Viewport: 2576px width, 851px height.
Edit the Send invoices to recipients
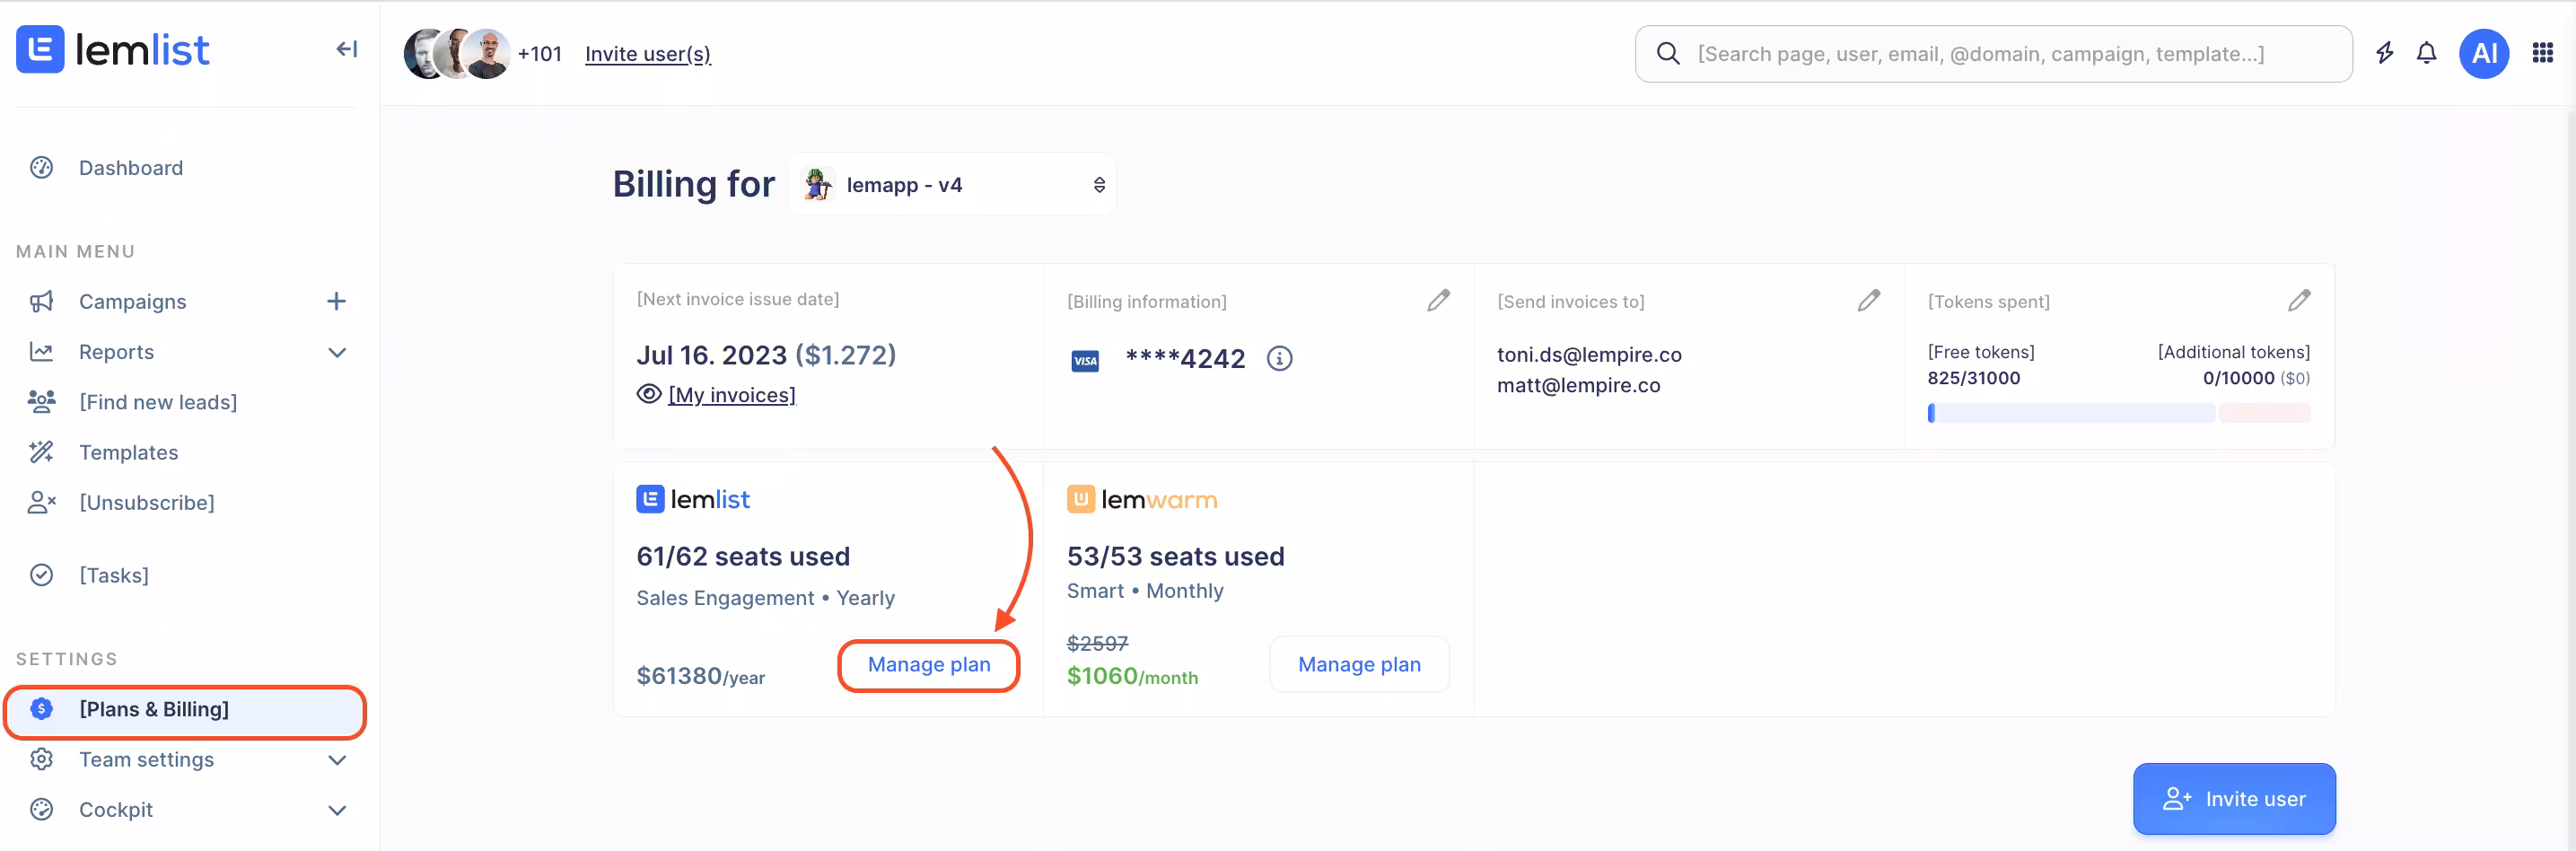(1867, 301)
